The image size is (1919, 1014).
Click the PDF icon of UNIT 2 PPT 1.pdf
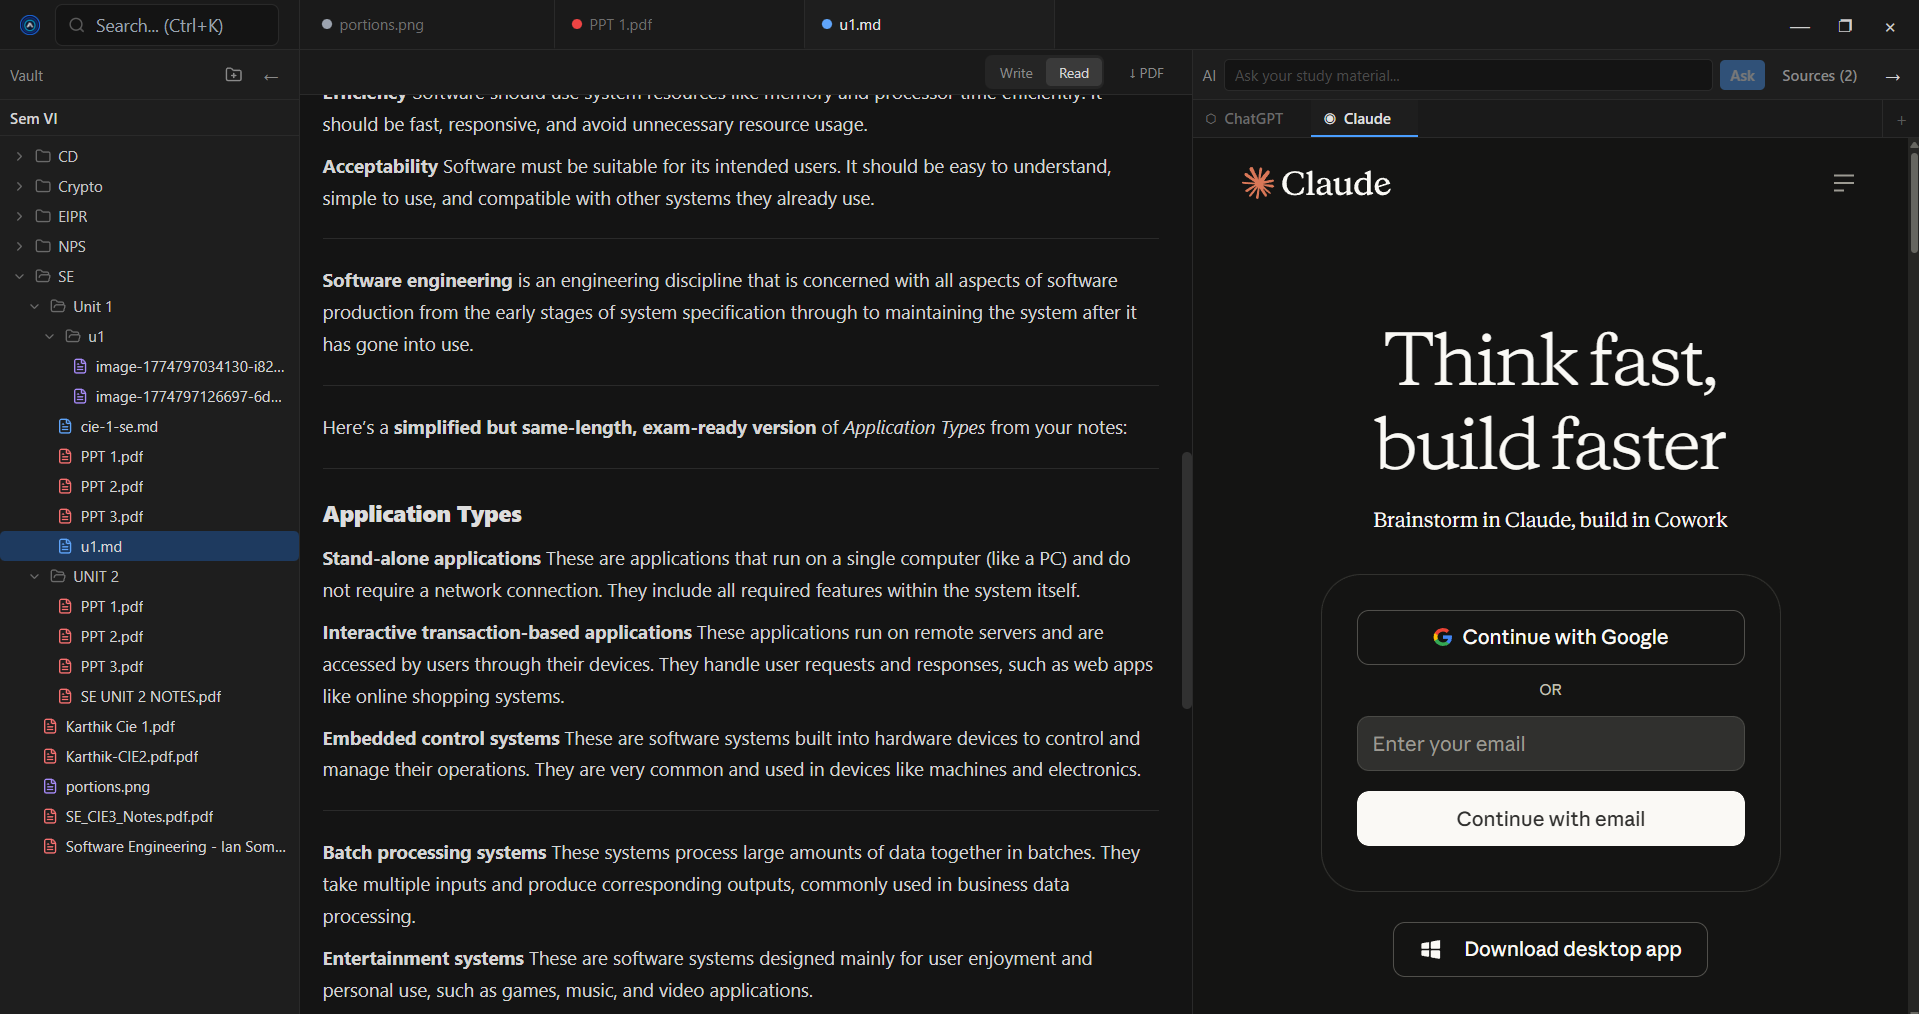pyautogui.click(x=65, y=606)
